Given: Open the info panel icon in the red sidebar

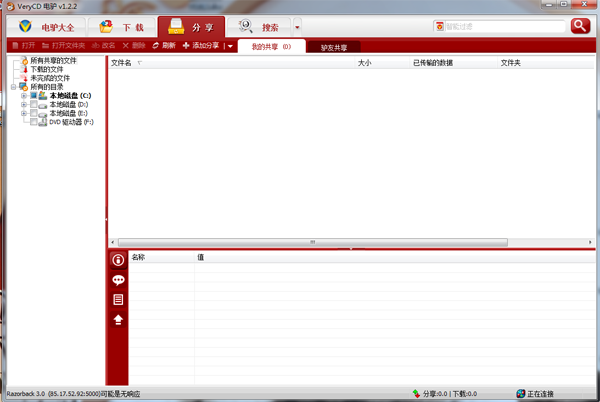Looking at the screenshot, I should [119, 261].
